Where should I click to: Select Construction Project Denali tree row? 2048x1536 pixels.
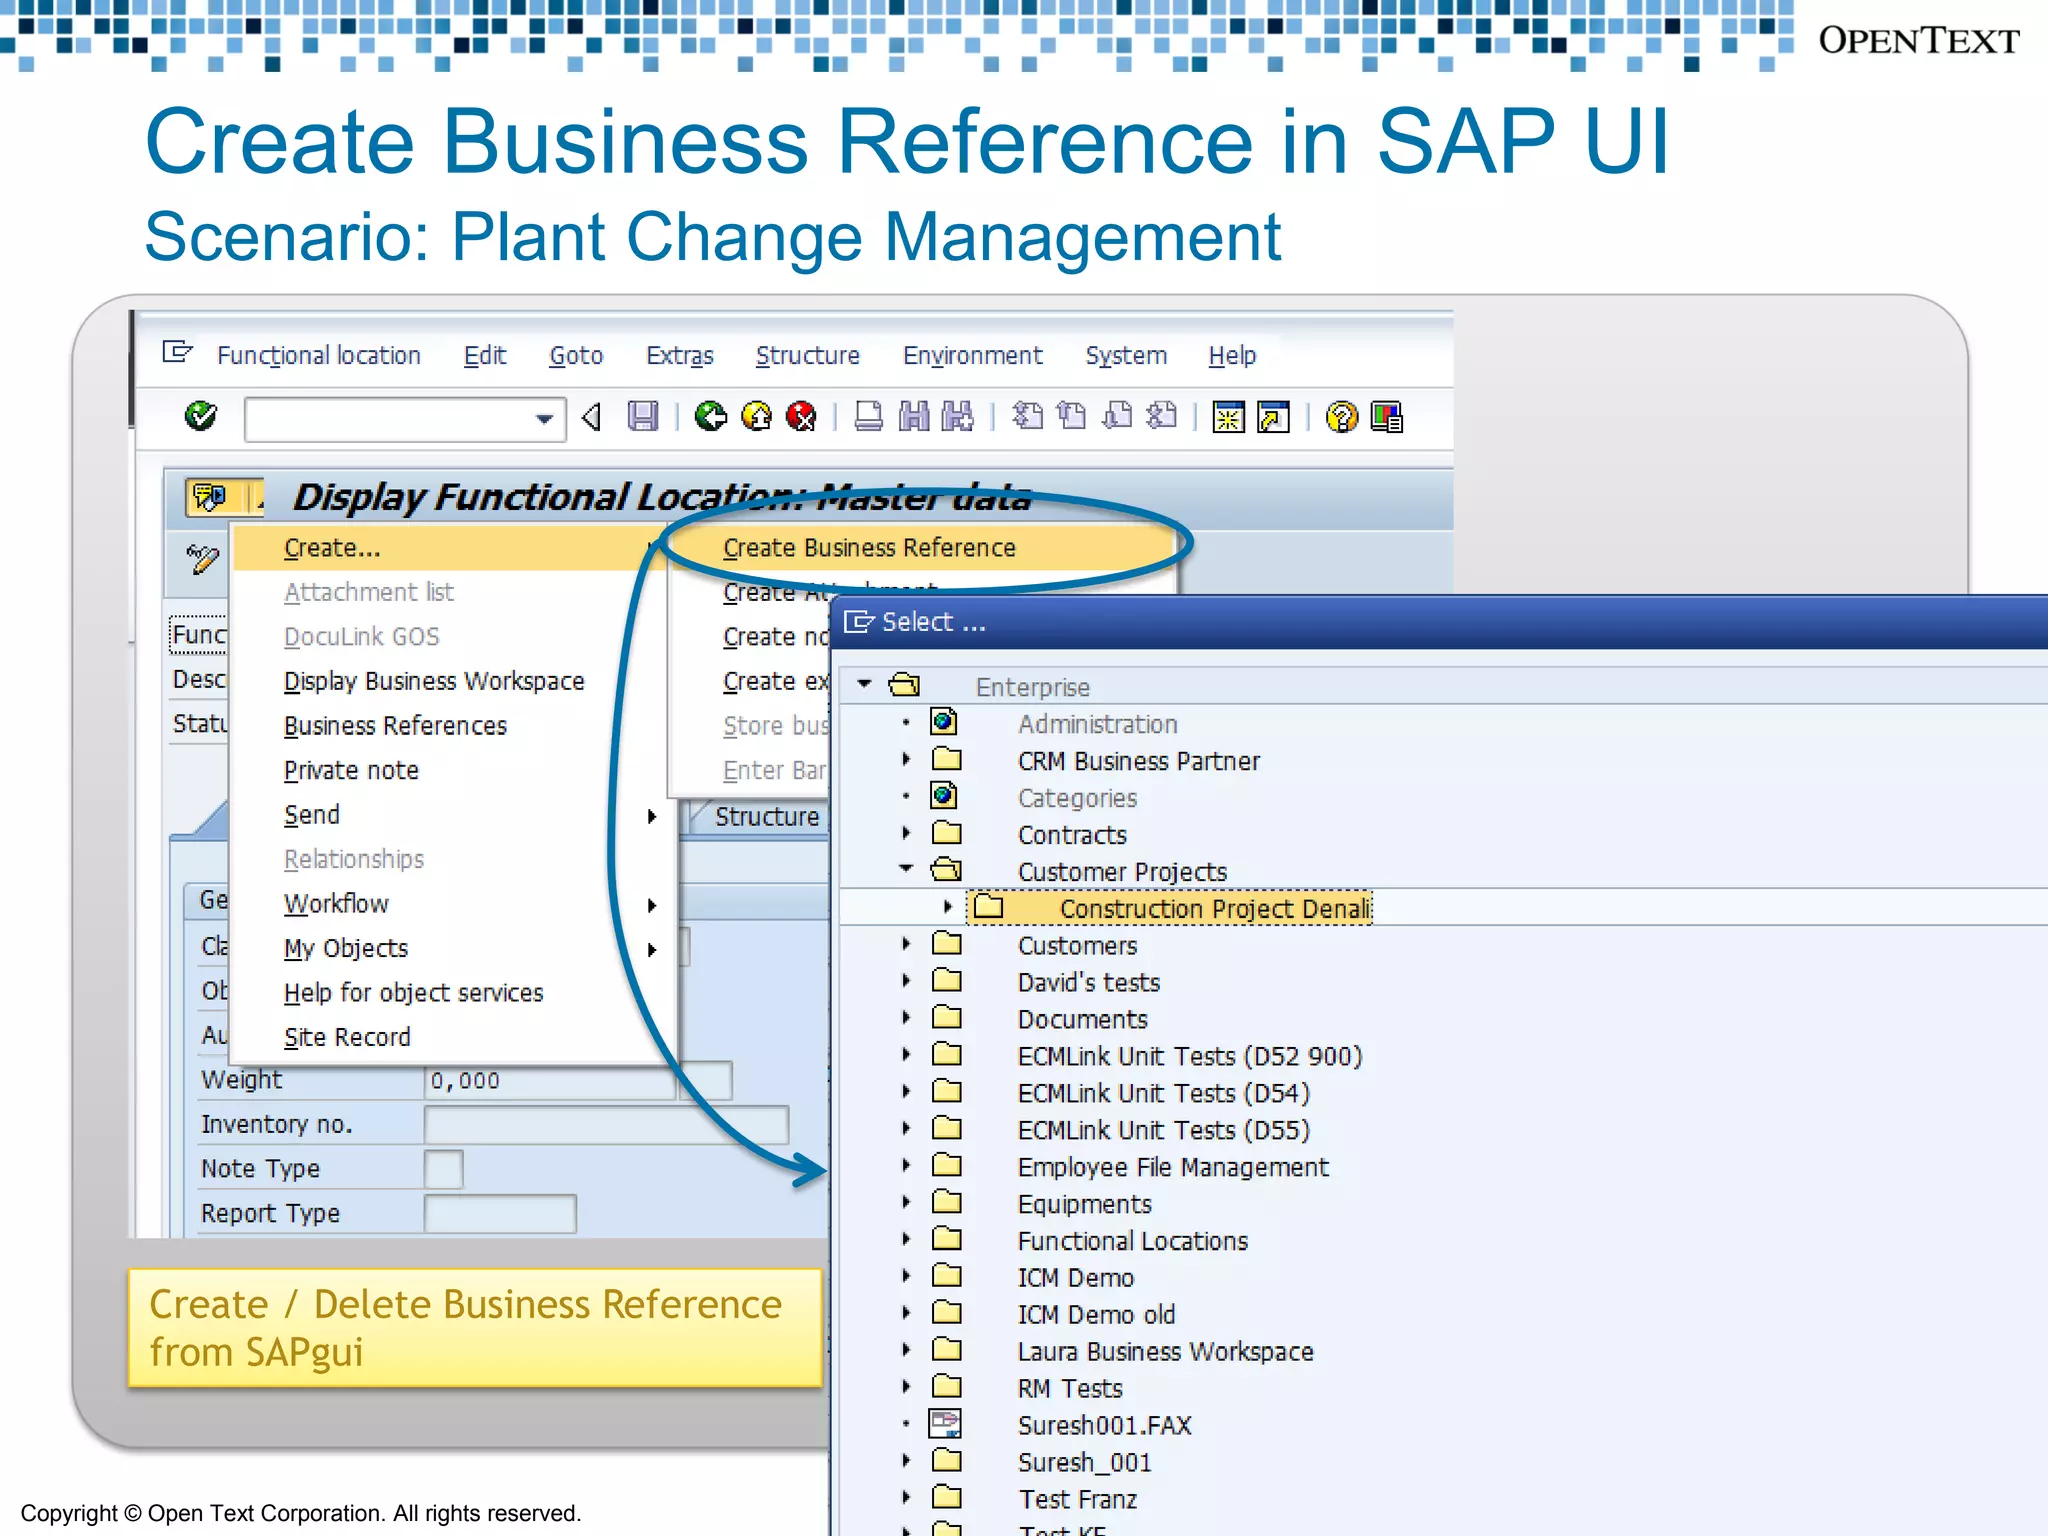(1170, 908)
